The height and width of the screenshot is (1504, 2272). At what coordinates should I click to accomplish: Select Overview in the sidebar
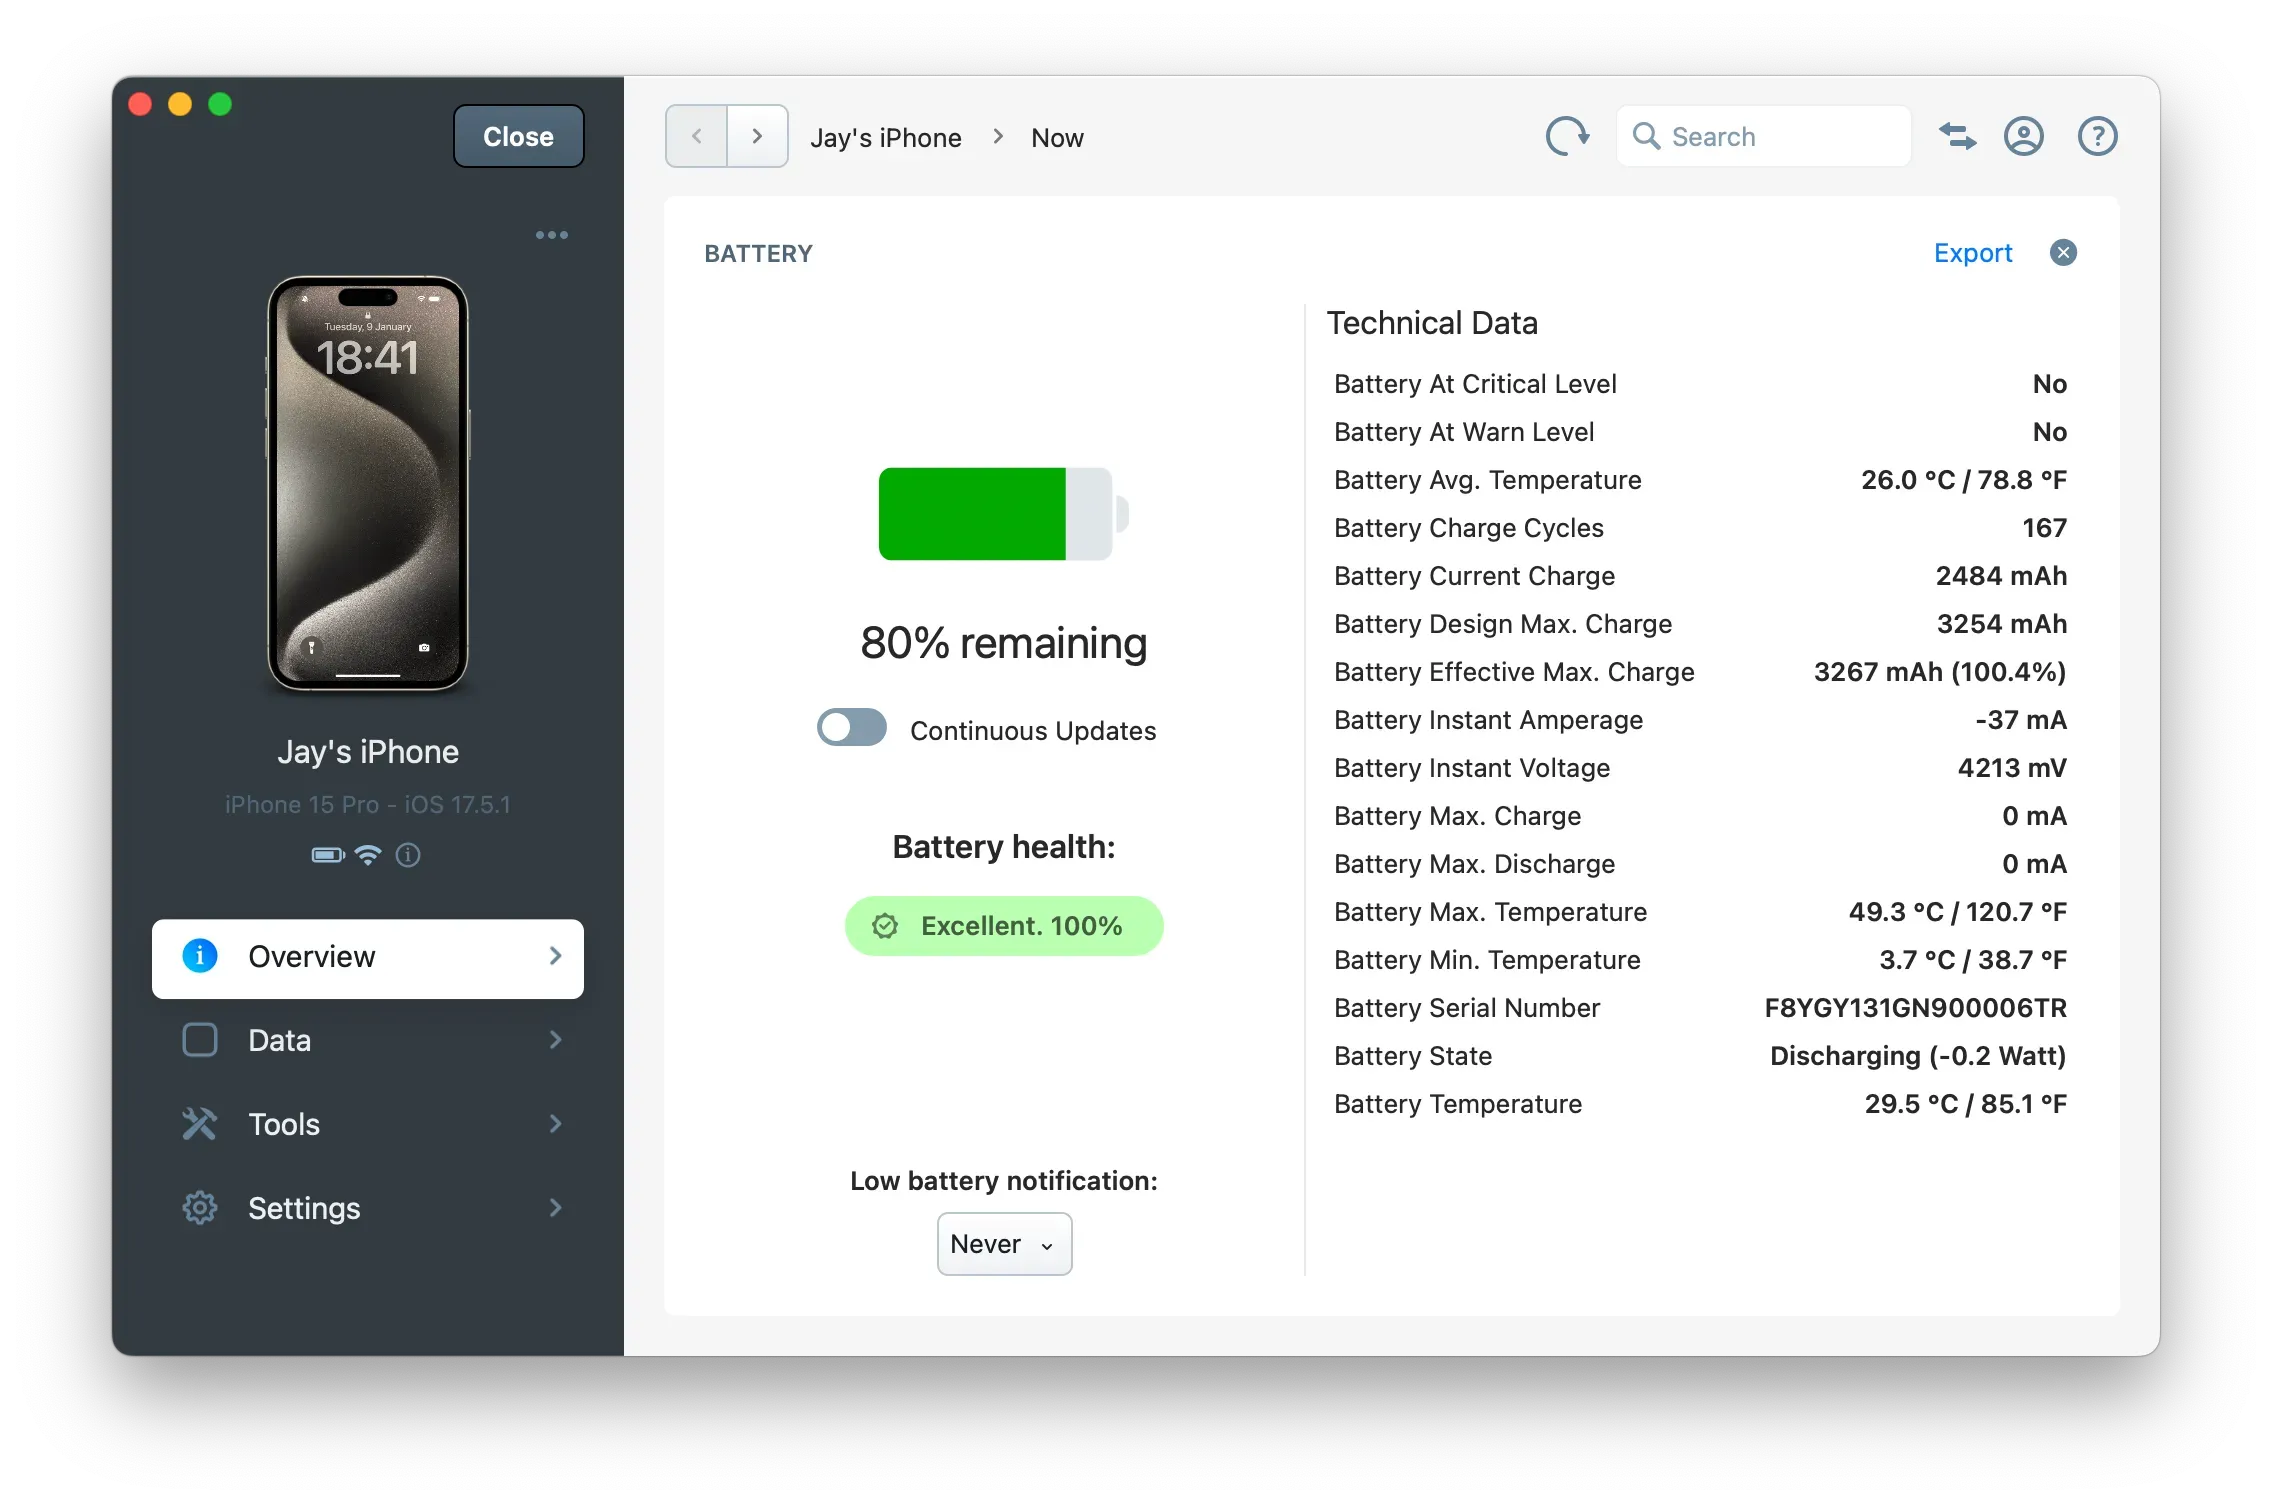[311, 956]
